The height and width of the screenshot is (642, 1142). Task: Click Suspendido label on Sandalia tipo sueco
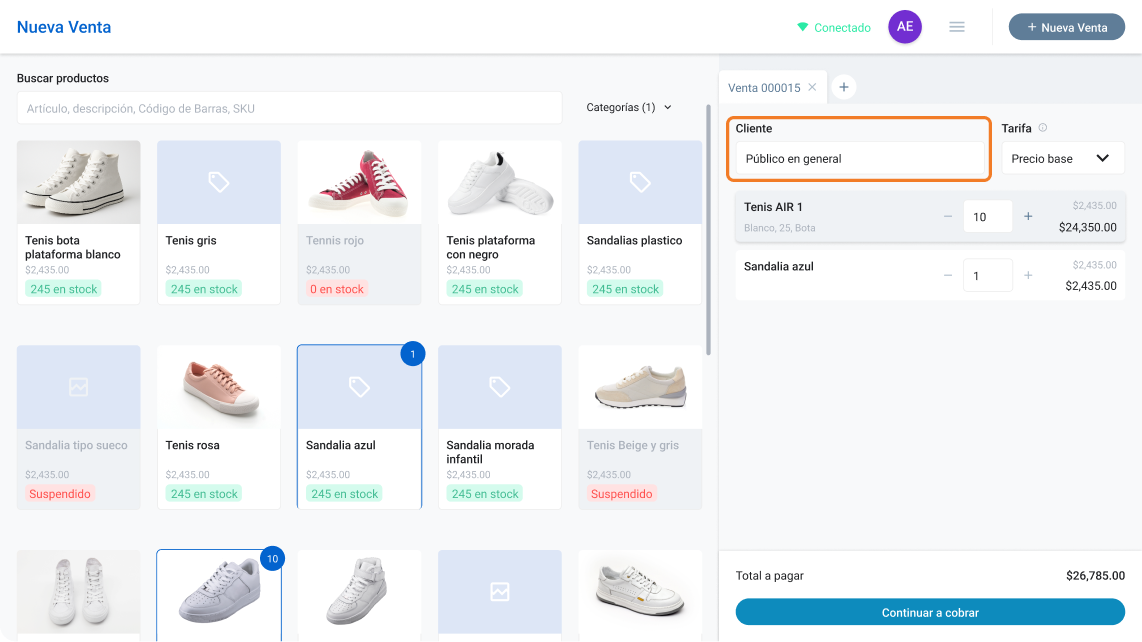(60, 494)
